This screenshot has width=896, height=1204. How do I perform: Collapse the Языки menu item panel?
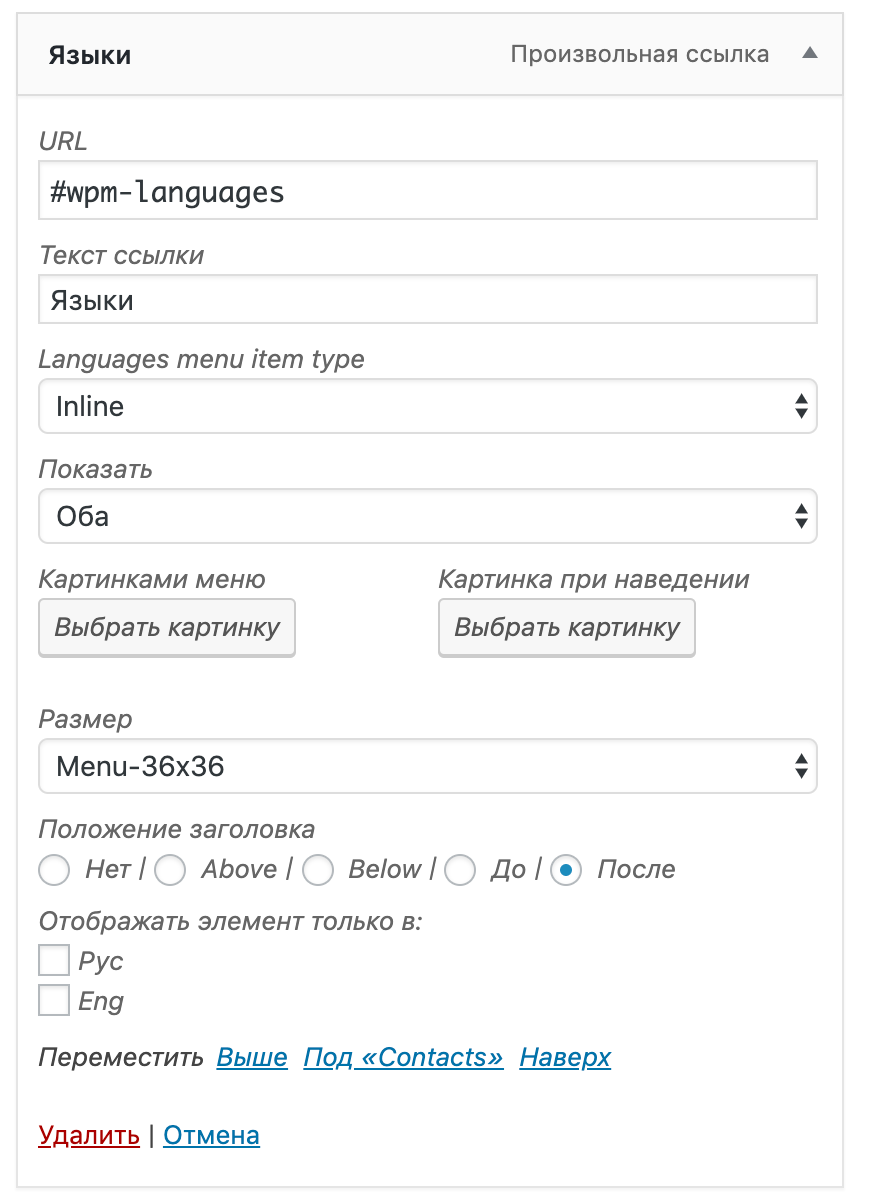pyautogui.click(x=810, y=54)
